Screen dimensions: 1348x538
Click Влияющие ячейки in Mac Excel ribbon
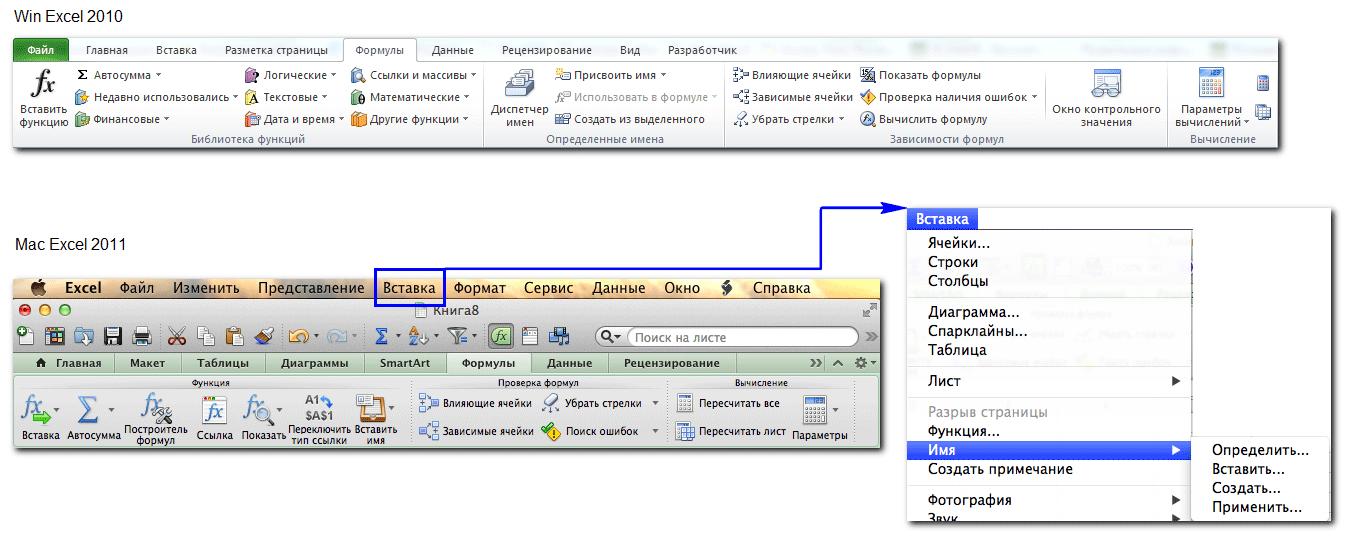(x=475, y=403)
